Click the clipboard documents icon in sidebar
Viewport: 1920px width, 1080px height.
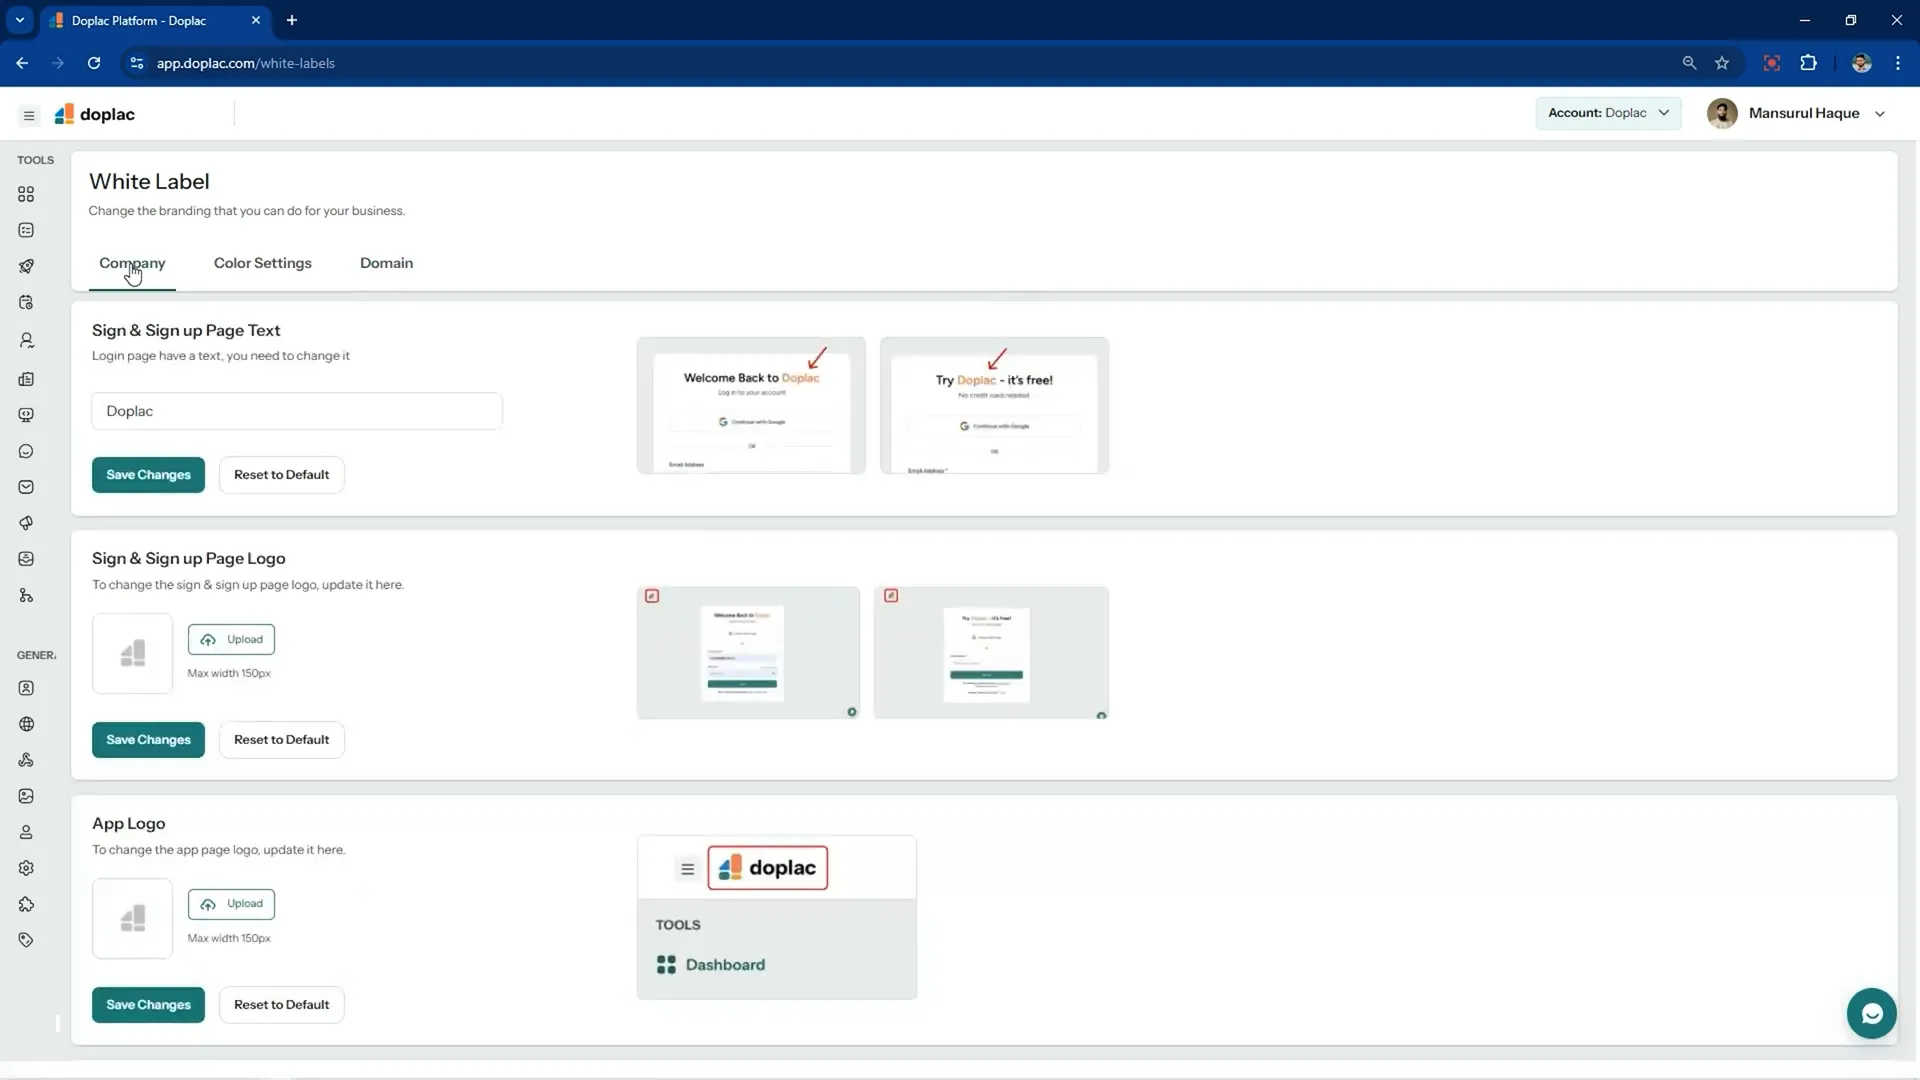pyautogui.click(x=26, y=379)
